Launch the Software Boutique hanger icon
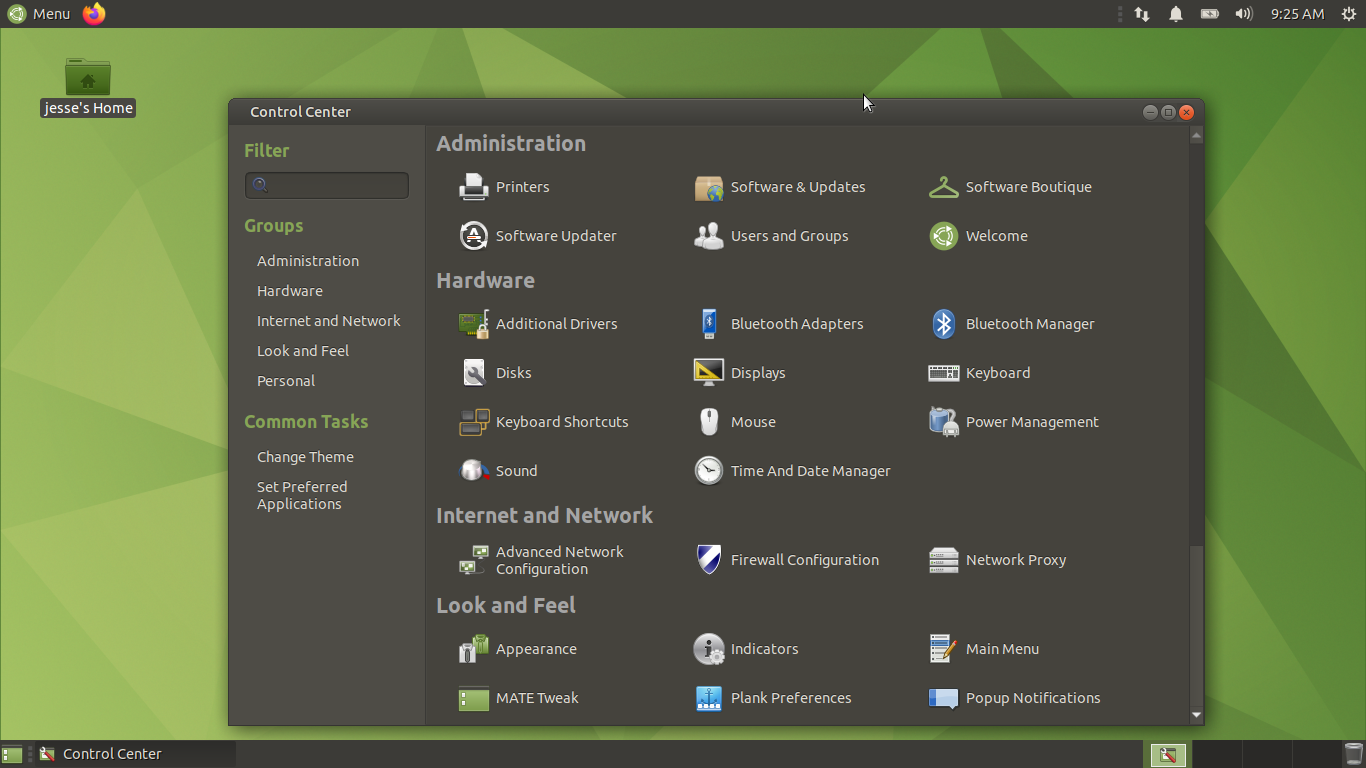The height and width of the screenshot is (768, 1366). [944, 187]
